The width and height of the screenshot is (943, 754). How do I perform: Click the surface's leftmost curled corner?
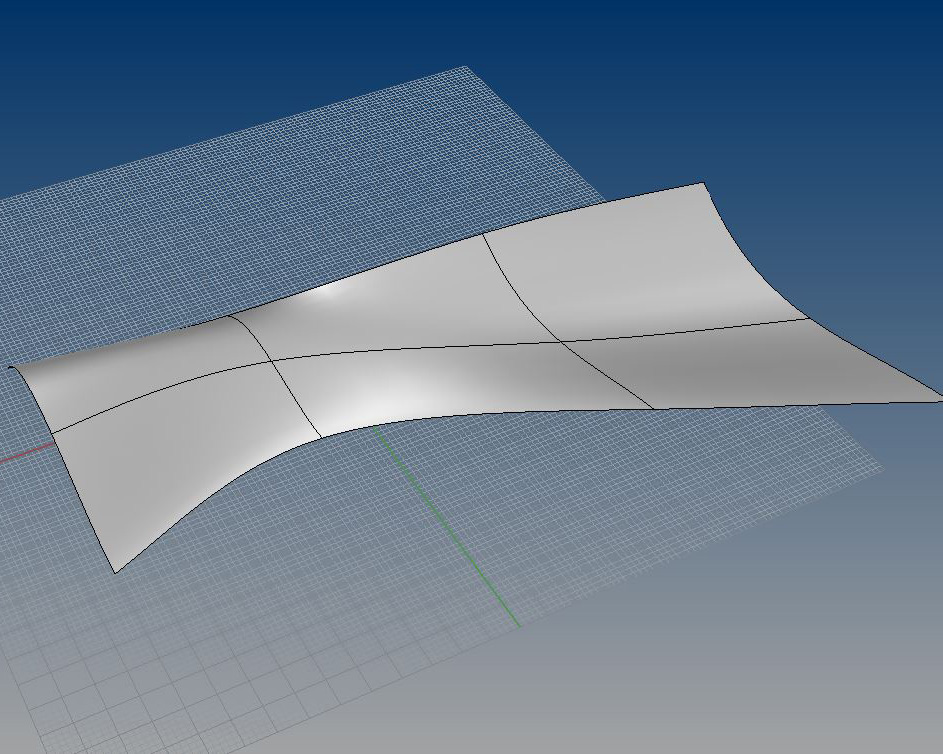pyautogui.click(x=12, y=367)
